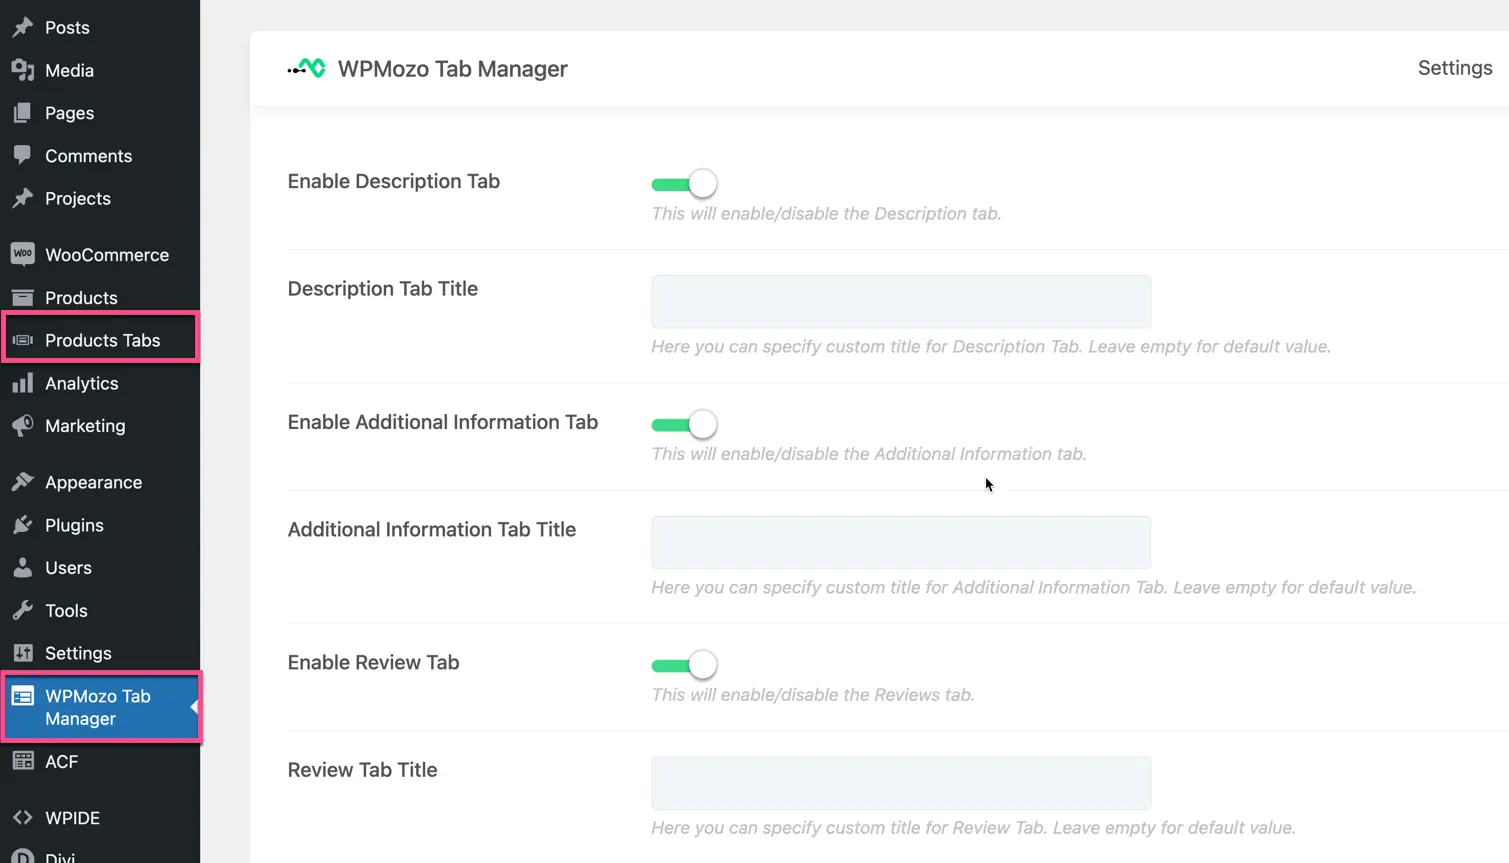This screenshot has height=863, width=1509.
Task: Click the Plugins plug icon
Action: [22, 525]
